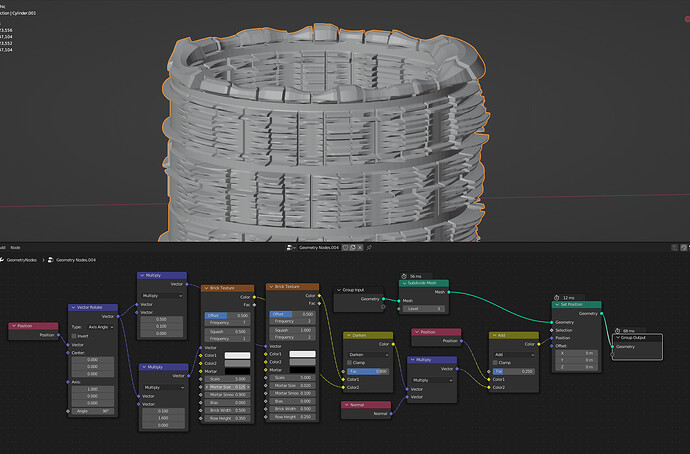The width and height of the screenshot is (690, 454).
Task: Click Color1 swatch on first Brick Texture
Action: tap(237, 355)
